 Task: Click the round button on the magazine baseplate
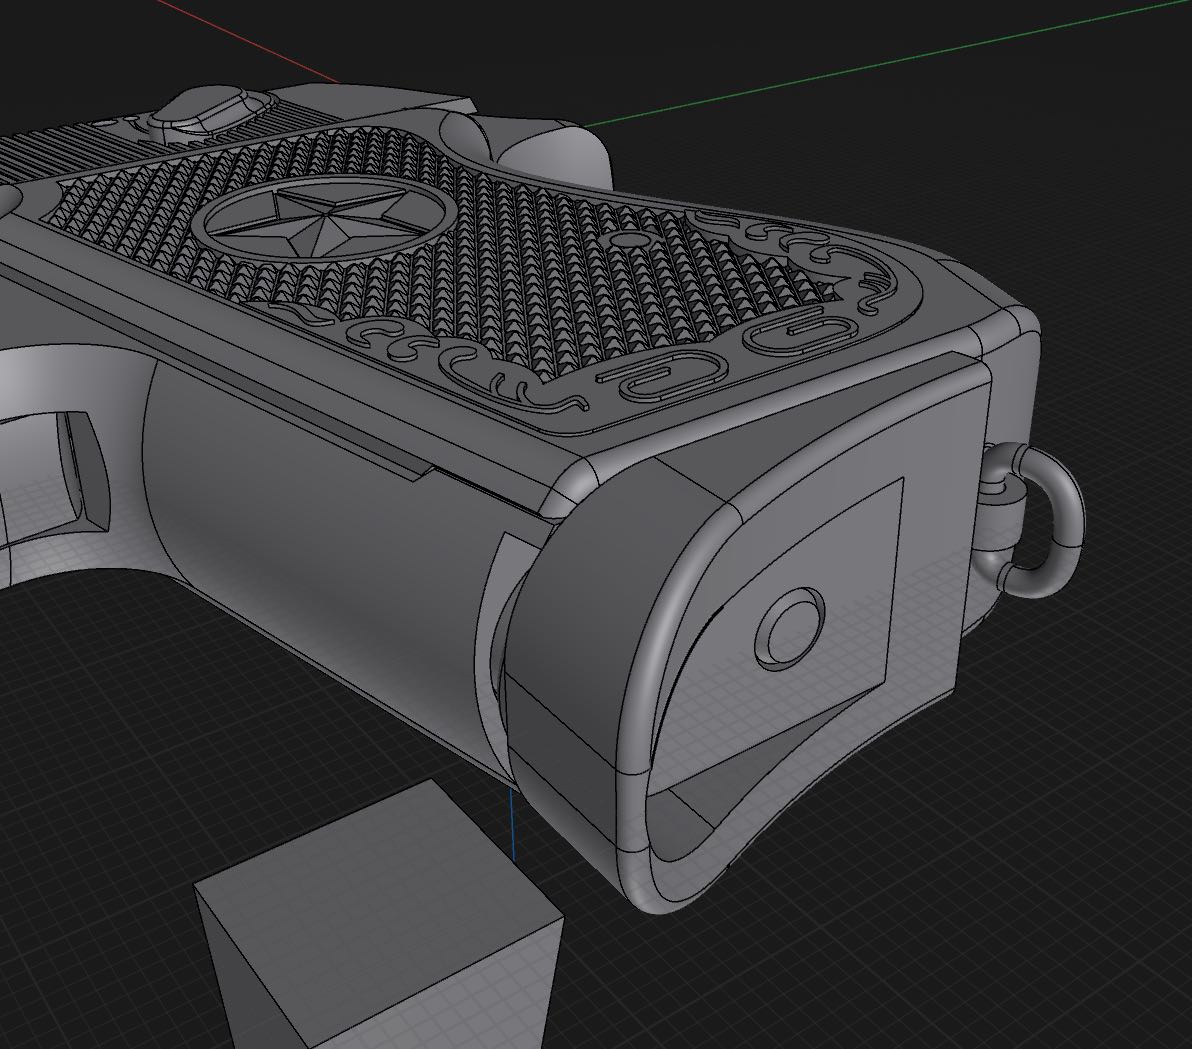790,629
